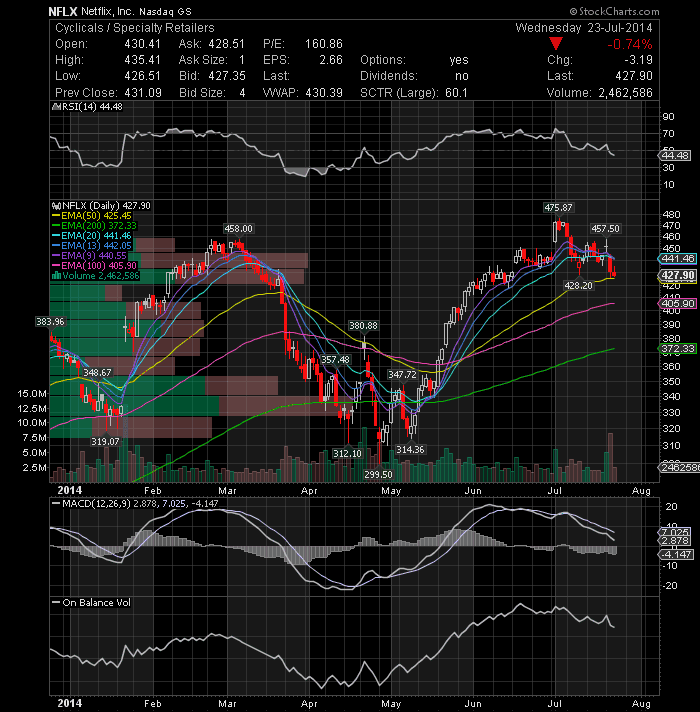Click the 2462586 volume tag on right axis
This screenshot has width=700, height=712.
pyautogui.click(x=679, y=467)
